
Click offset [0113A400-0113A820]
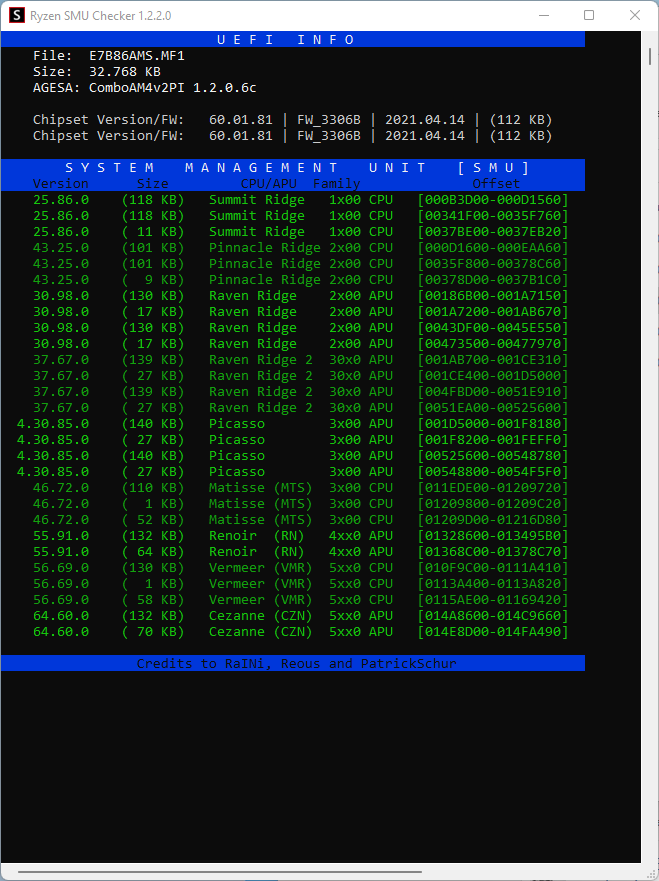coord(493,584)
